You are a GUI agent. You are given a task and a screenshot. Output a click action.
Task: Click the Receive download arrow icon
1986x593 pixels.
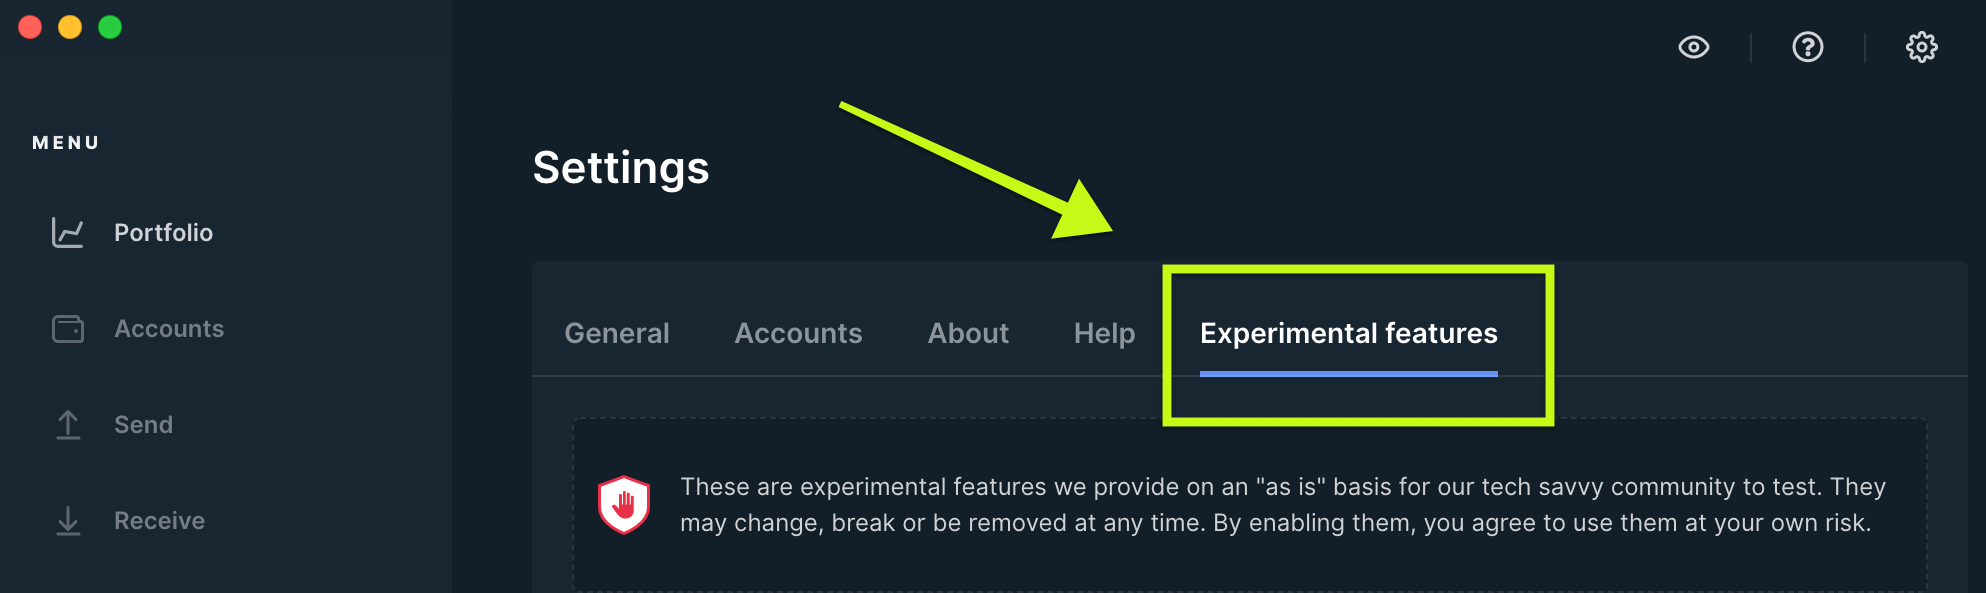[x=68, y=521]
